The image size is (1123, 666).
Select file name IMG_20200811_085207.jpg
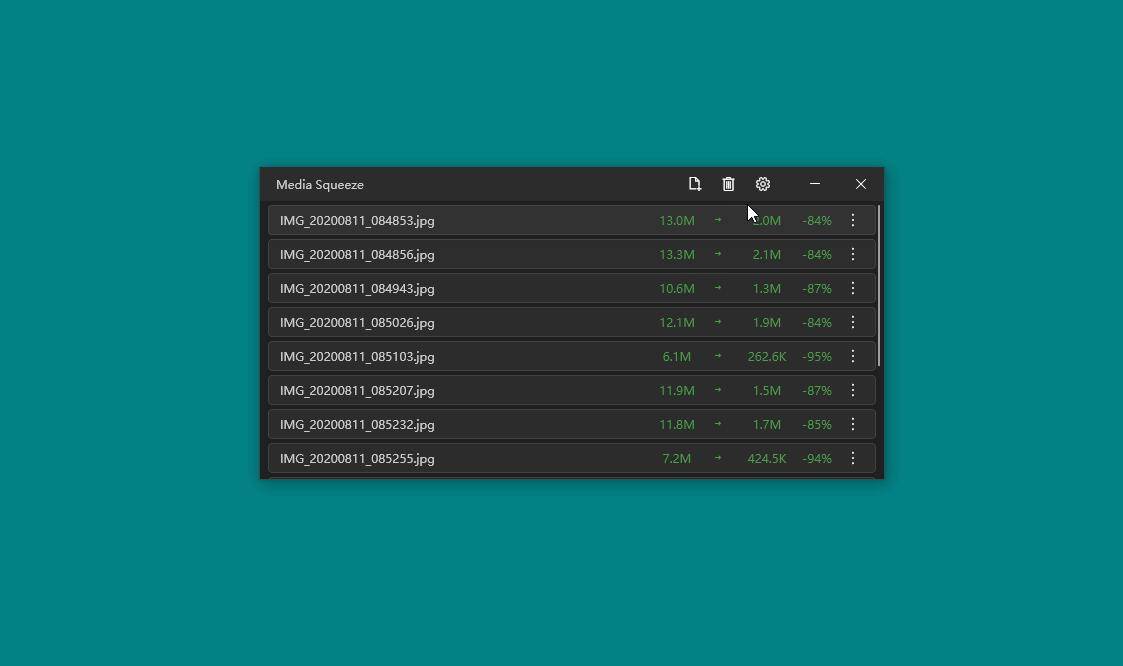(357, 391)
